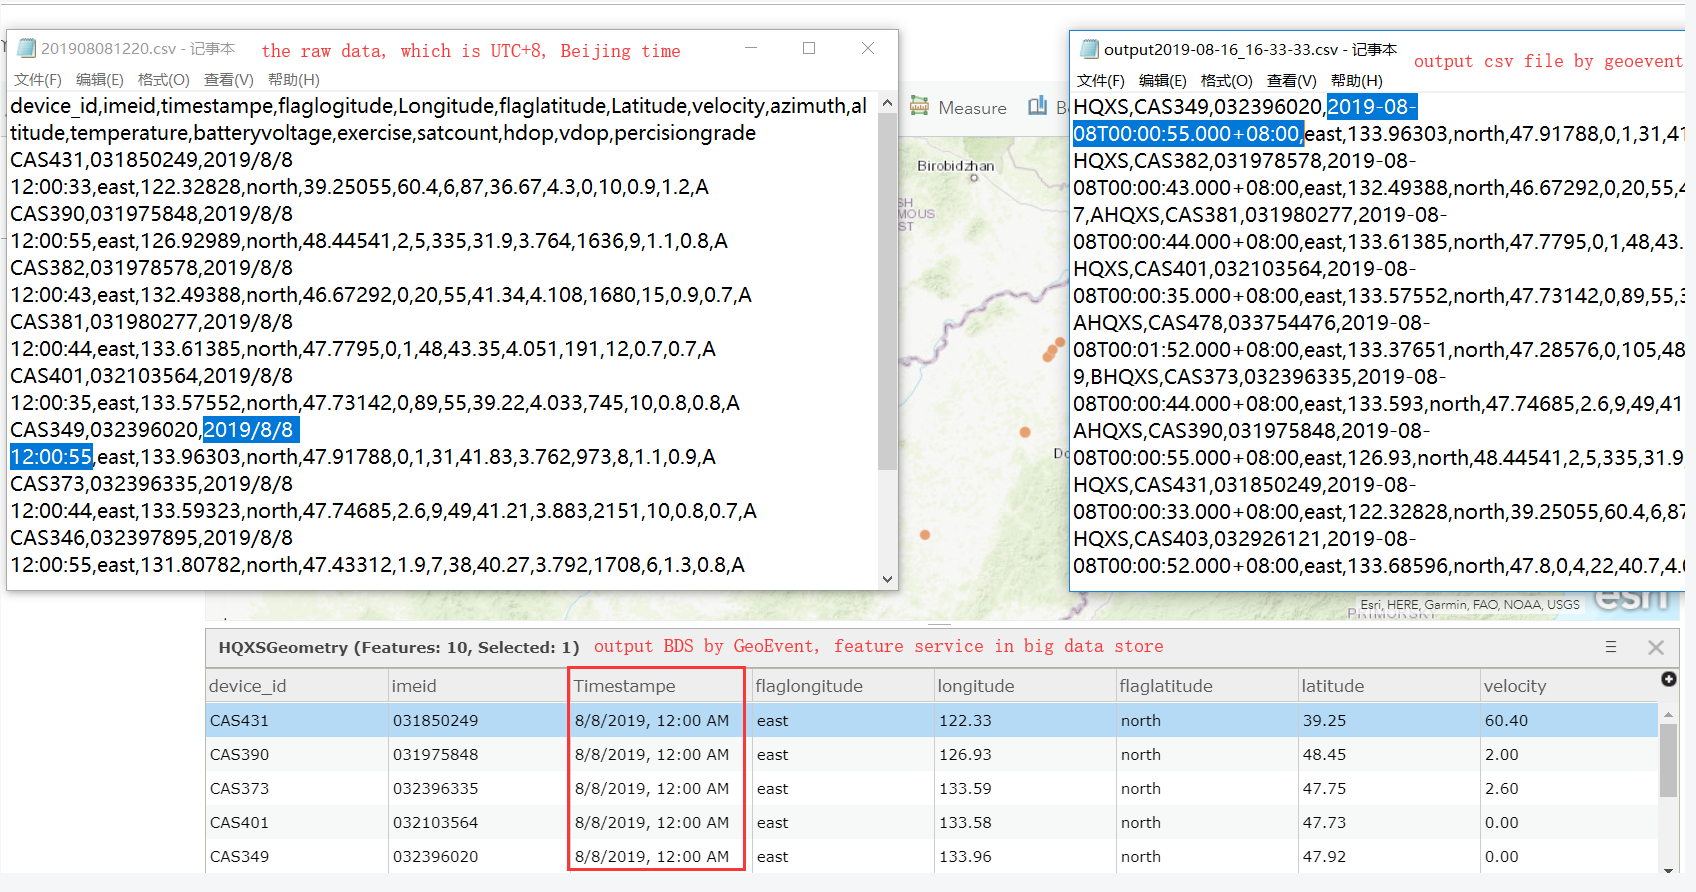Sort by the imeid column header
1696x892 pixels.
point(479,686)
